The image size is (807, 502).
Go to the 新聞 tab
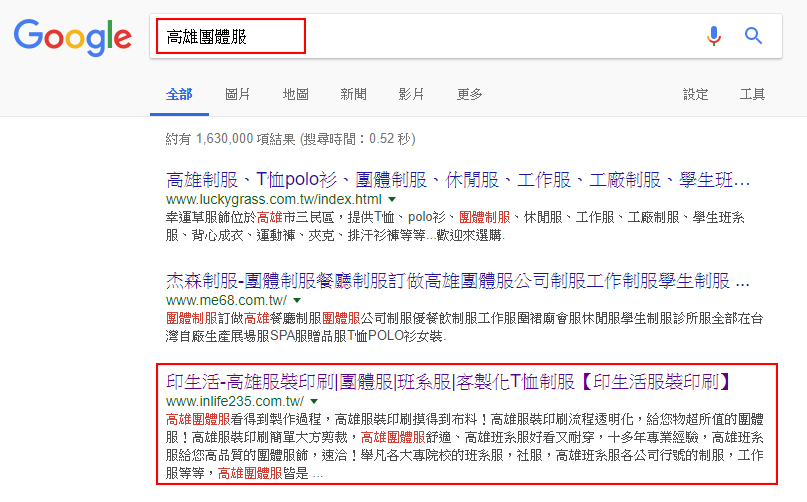(353, 94)
